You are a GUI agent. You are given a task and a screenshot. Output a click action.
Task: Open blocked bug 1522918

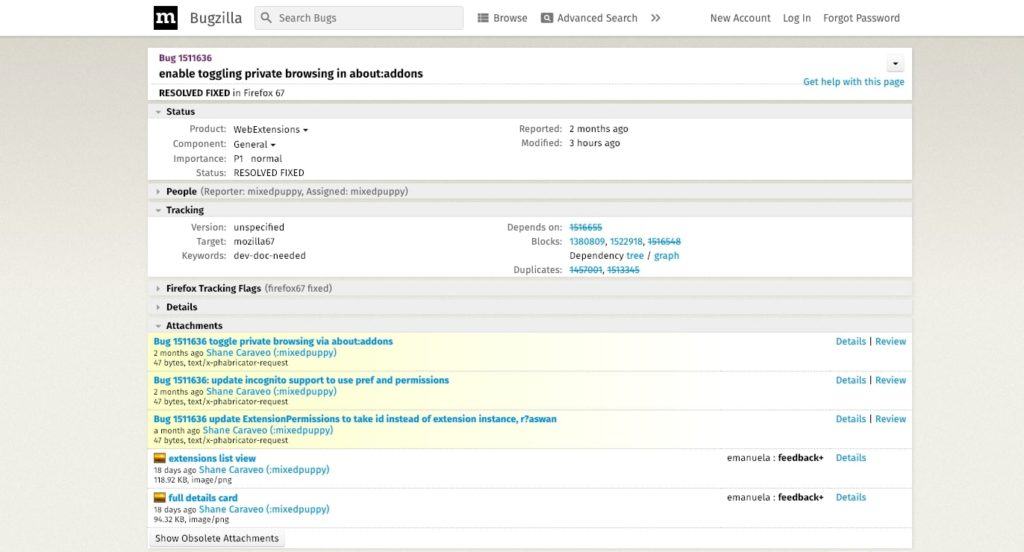pos(626,242)
